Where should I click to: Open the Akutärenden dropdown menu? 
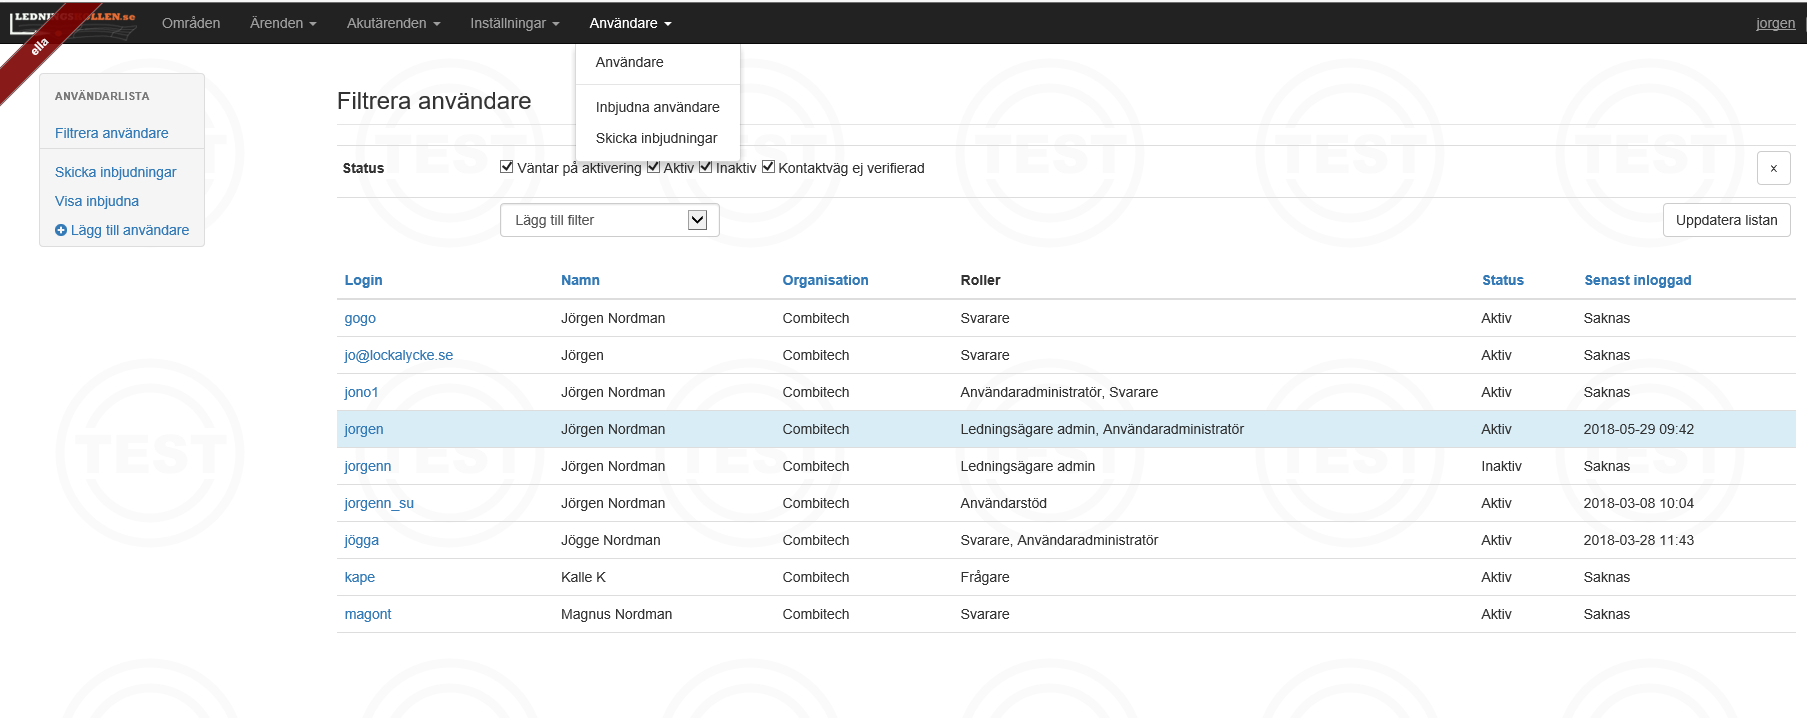pyautogui.click(x=393, y=23)
